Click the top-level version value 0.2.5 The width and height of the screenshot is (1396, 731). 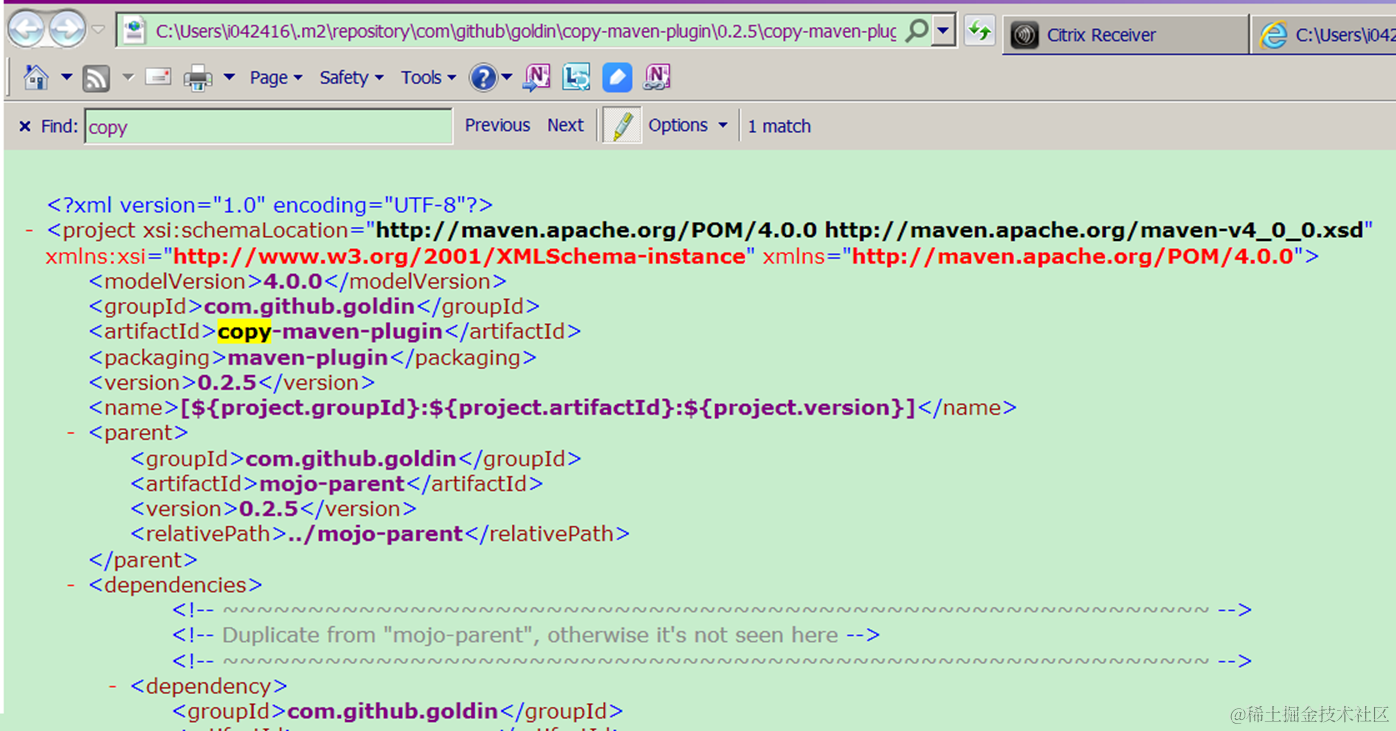(x=227, y=382)
